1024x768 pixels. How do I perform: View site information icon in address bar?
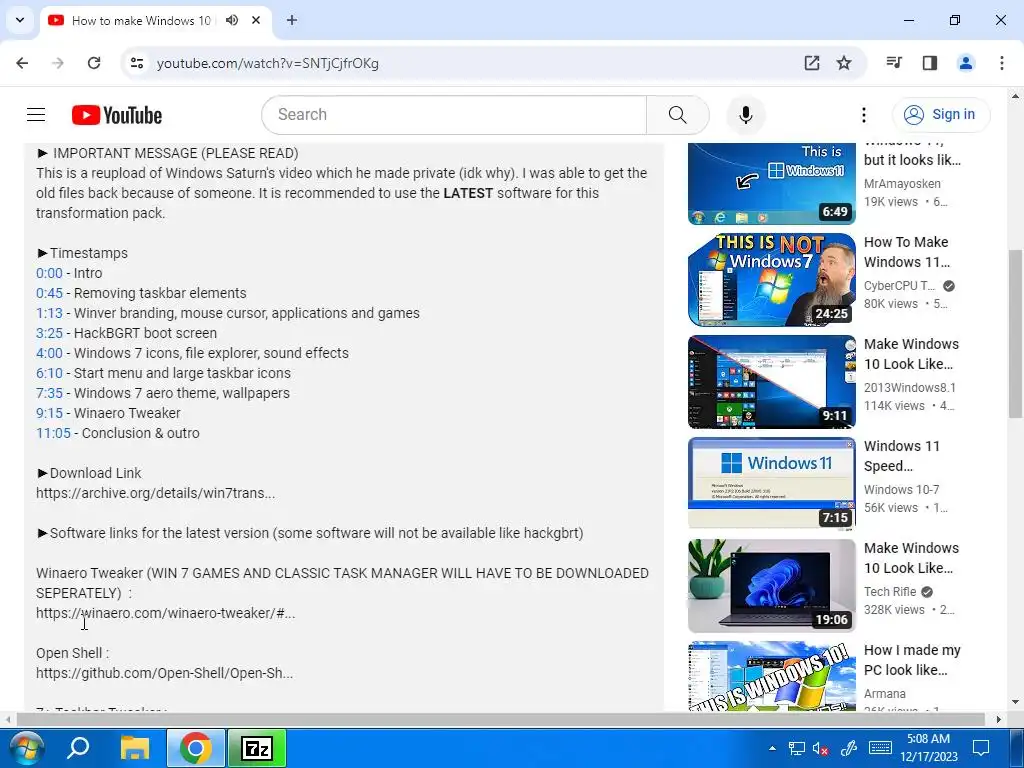[137, 63]
